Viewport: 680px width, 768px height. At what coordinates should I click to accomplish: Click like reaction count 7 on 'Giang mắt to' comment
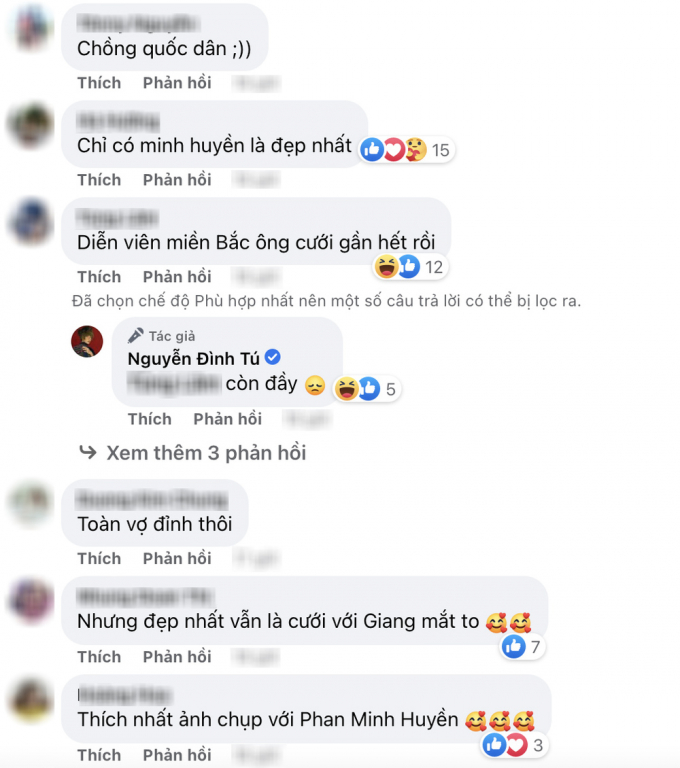pyautogui.click(x=523, y=647)
